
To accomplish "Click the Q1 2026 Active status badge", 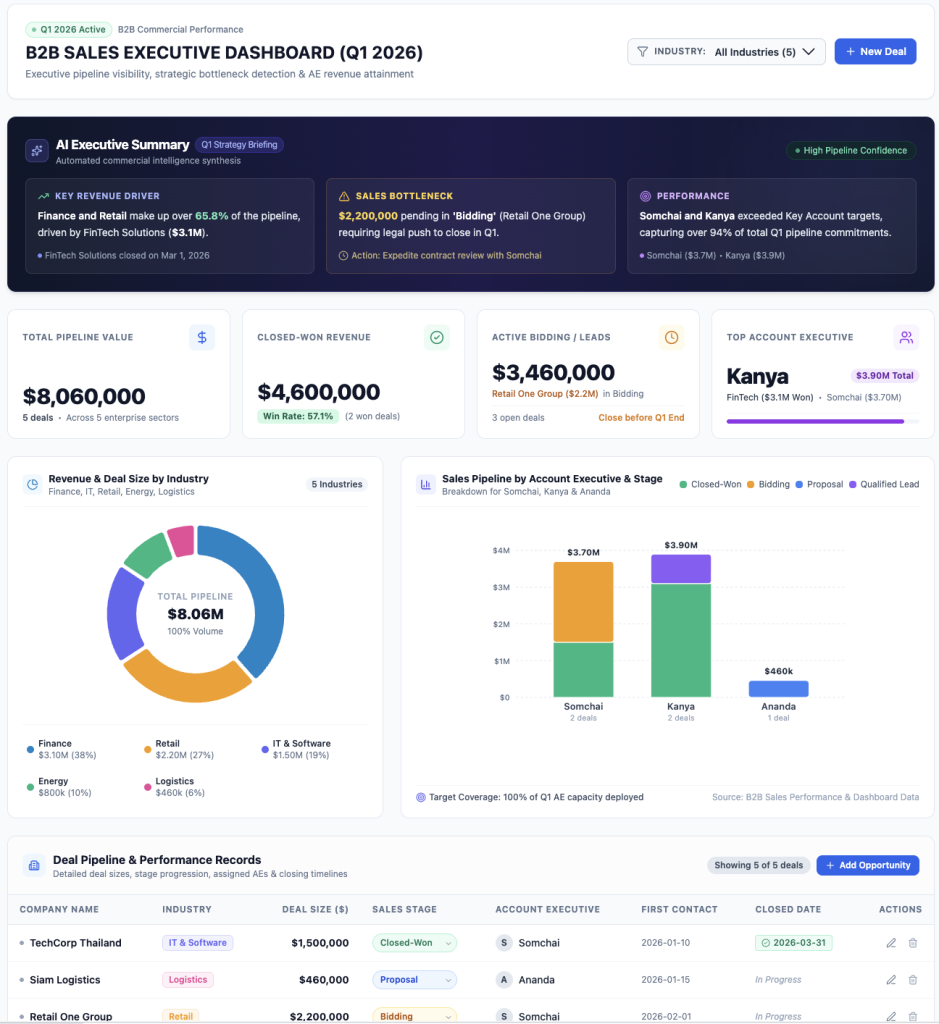I will (69, 29).
